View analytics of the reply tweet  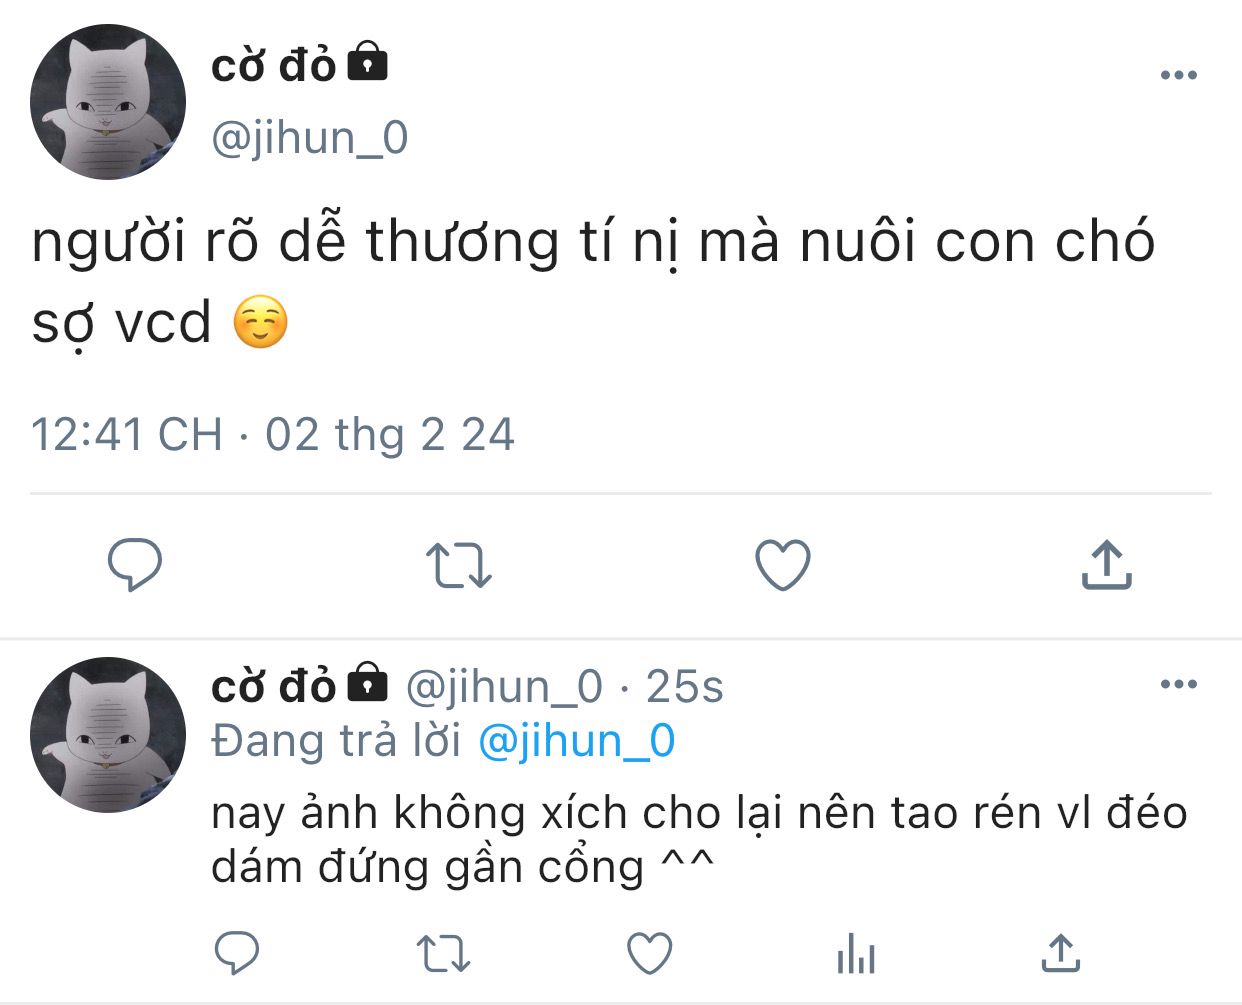pyautogui.click(x=856, y=953)
